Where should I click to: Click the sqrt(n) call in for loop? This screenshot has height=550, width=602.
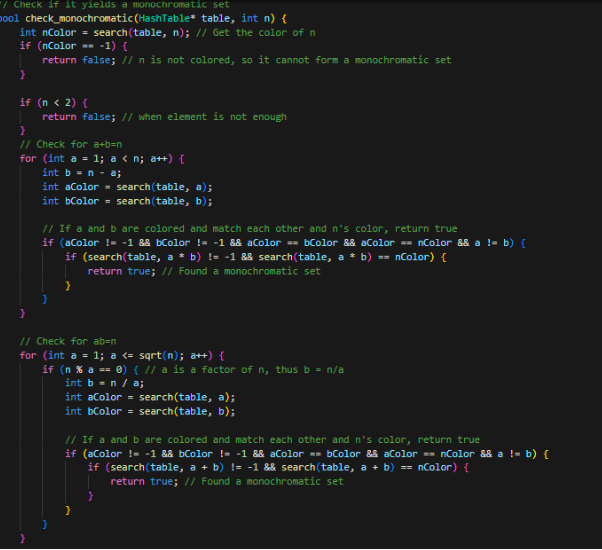tap(136, 355)
